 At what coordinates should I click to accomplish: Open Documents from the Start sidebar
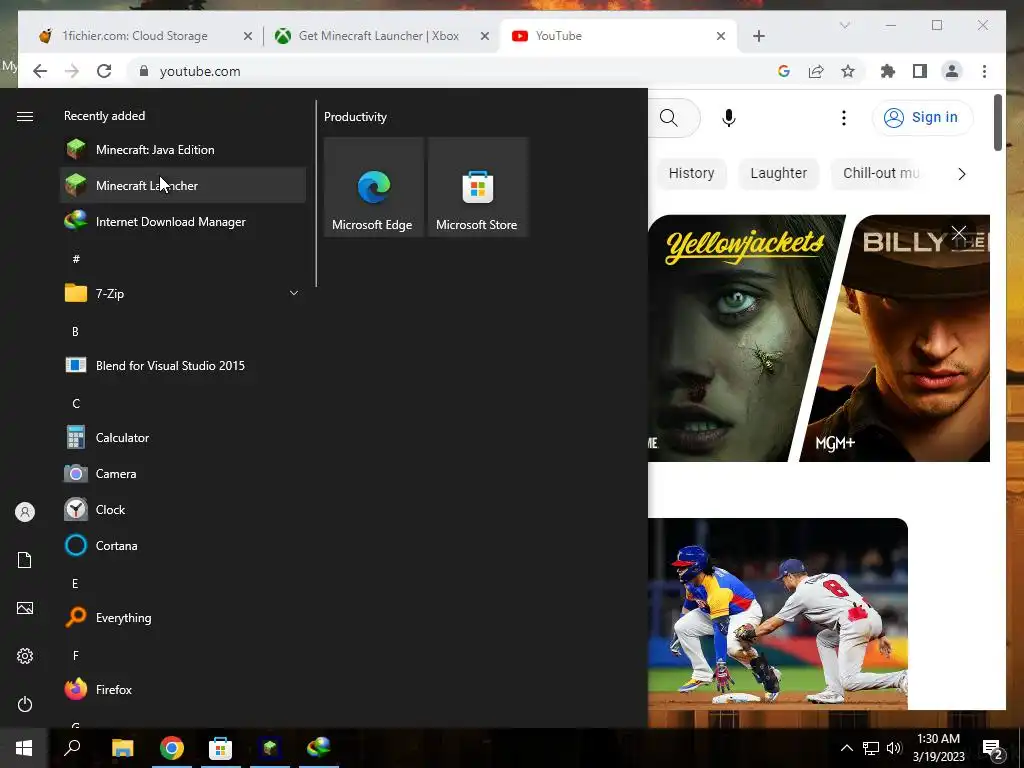(25, 560)
